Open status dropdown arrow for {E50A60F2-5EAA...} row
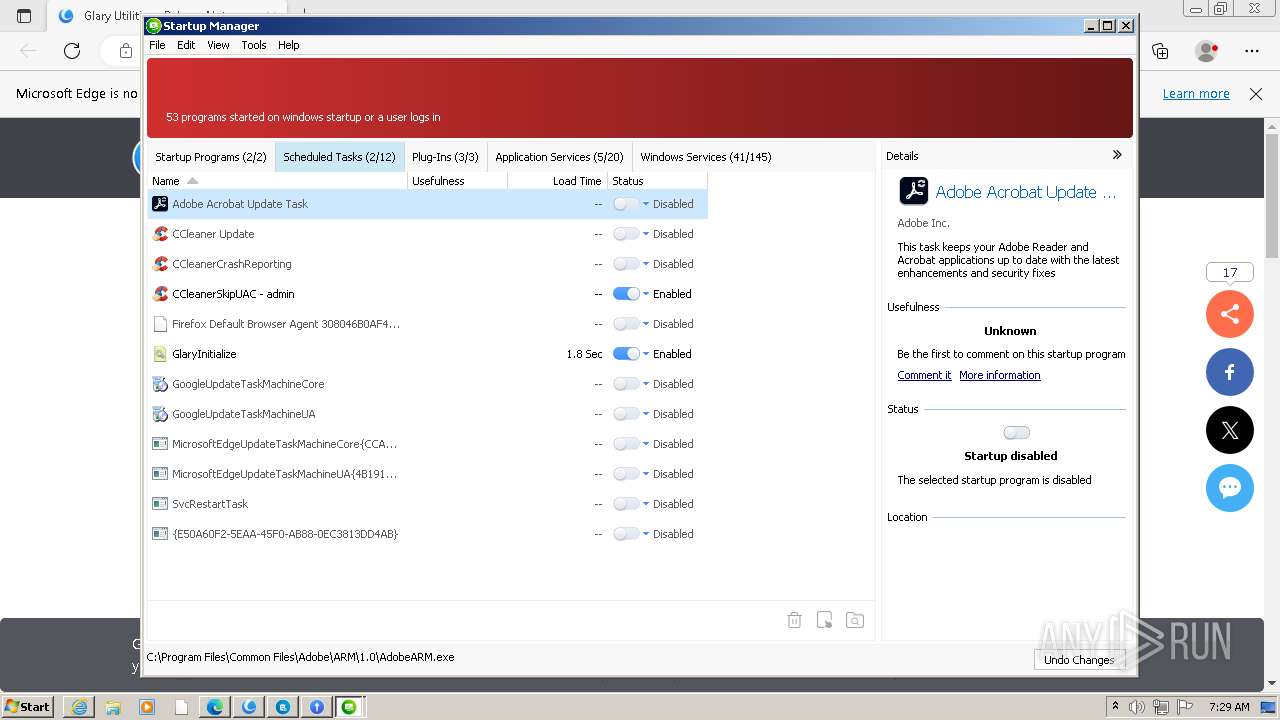Image resolution: width=1280 pixels, height=720 pixels. coord(646,534)
